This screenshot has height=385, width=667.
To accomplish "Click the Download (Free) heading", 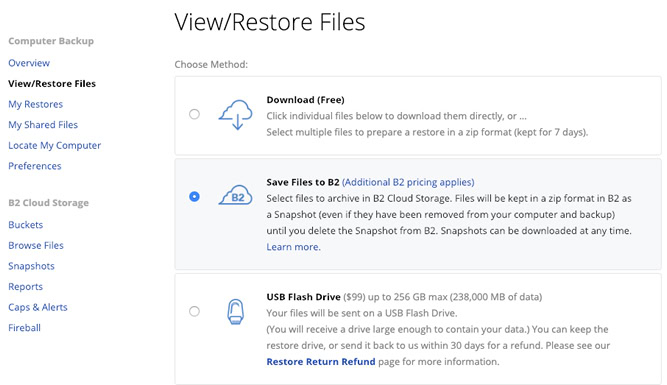I will pos(305,100).
